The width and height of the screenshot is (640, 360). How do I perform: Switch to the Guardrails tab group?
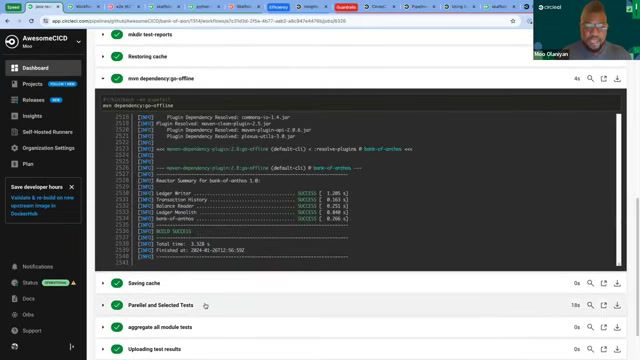click(346, 7)
